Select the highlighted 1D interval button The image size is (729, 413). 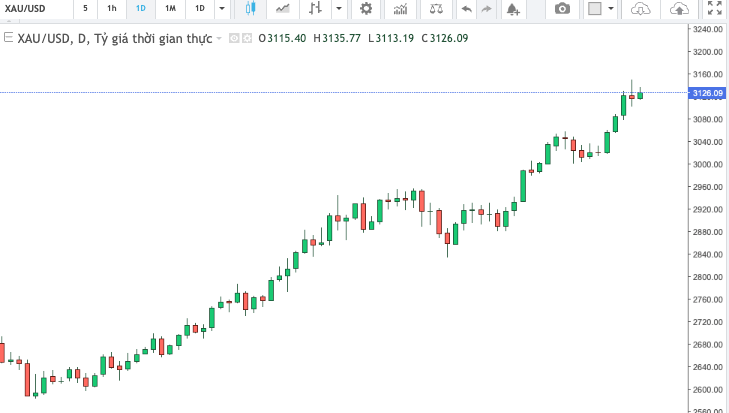[140, 8]
